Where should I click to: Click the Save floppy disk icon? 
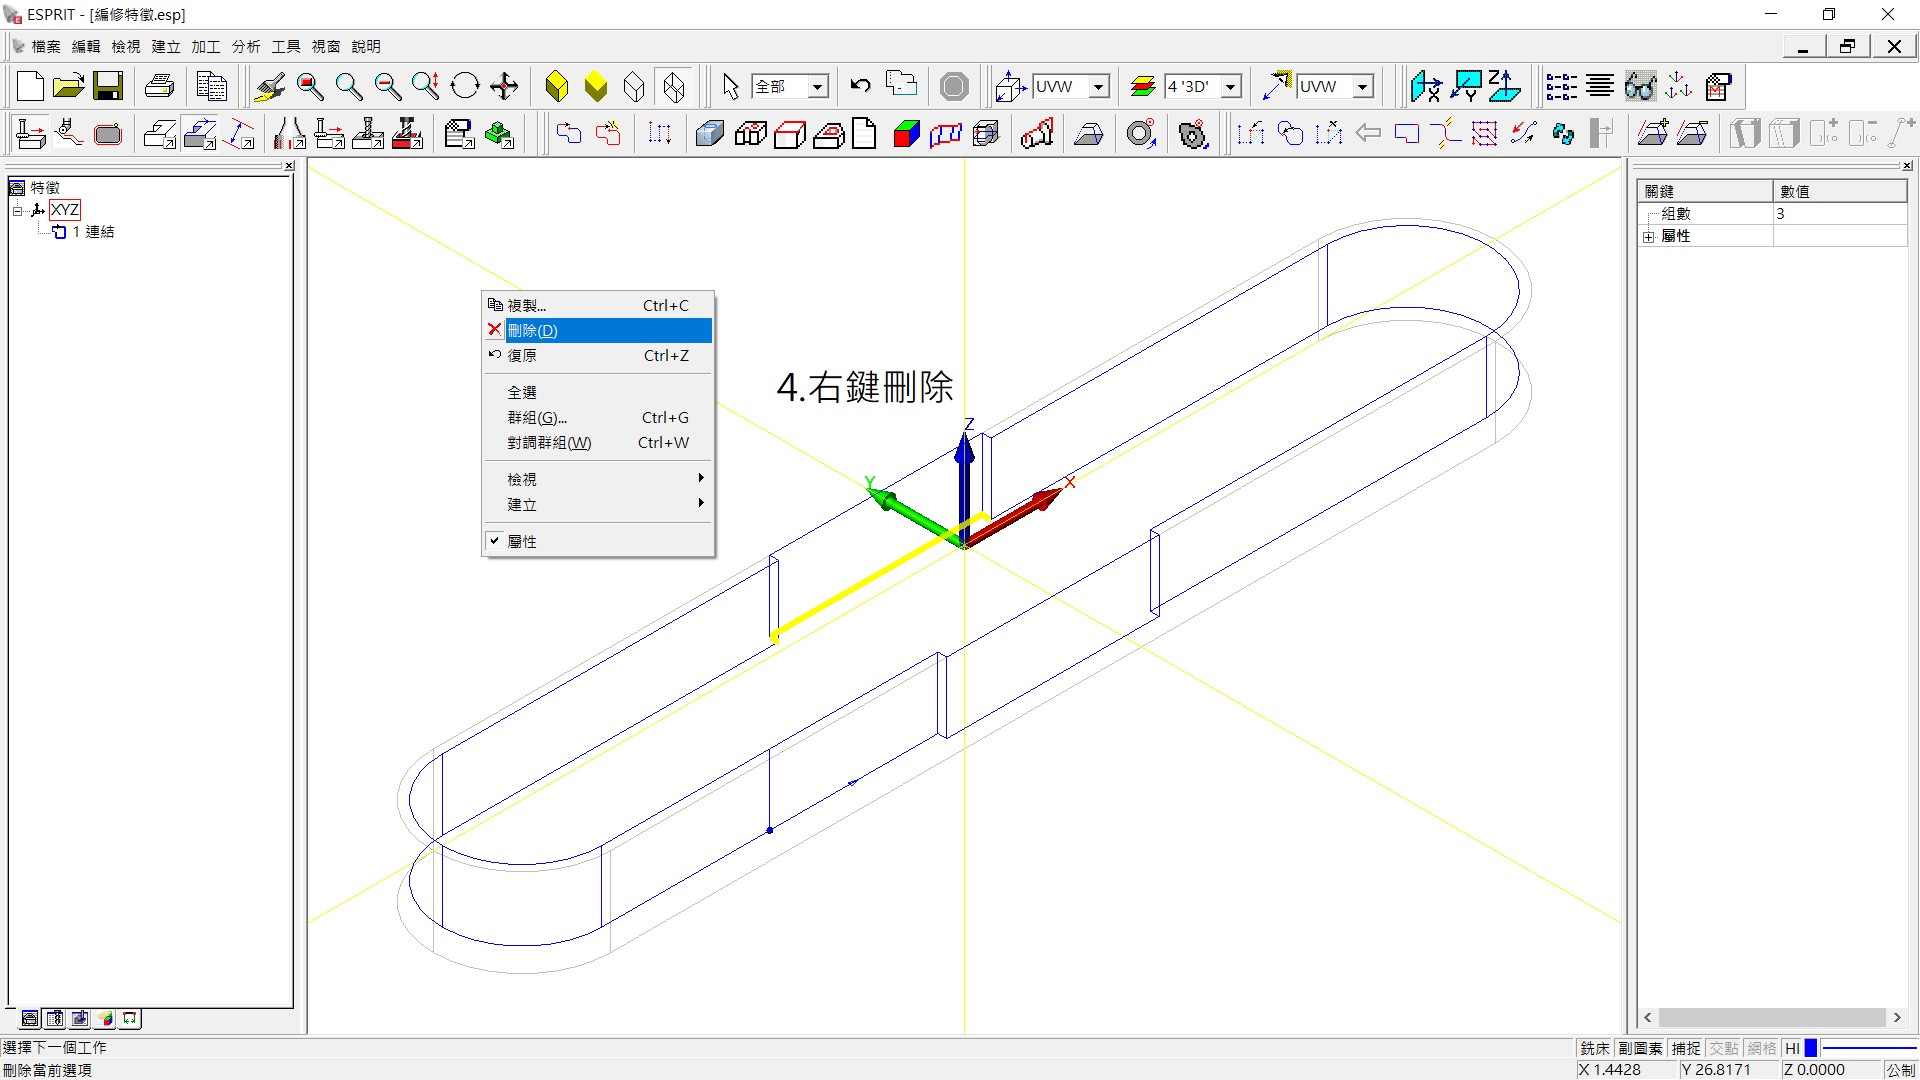[x=108, y=86]
